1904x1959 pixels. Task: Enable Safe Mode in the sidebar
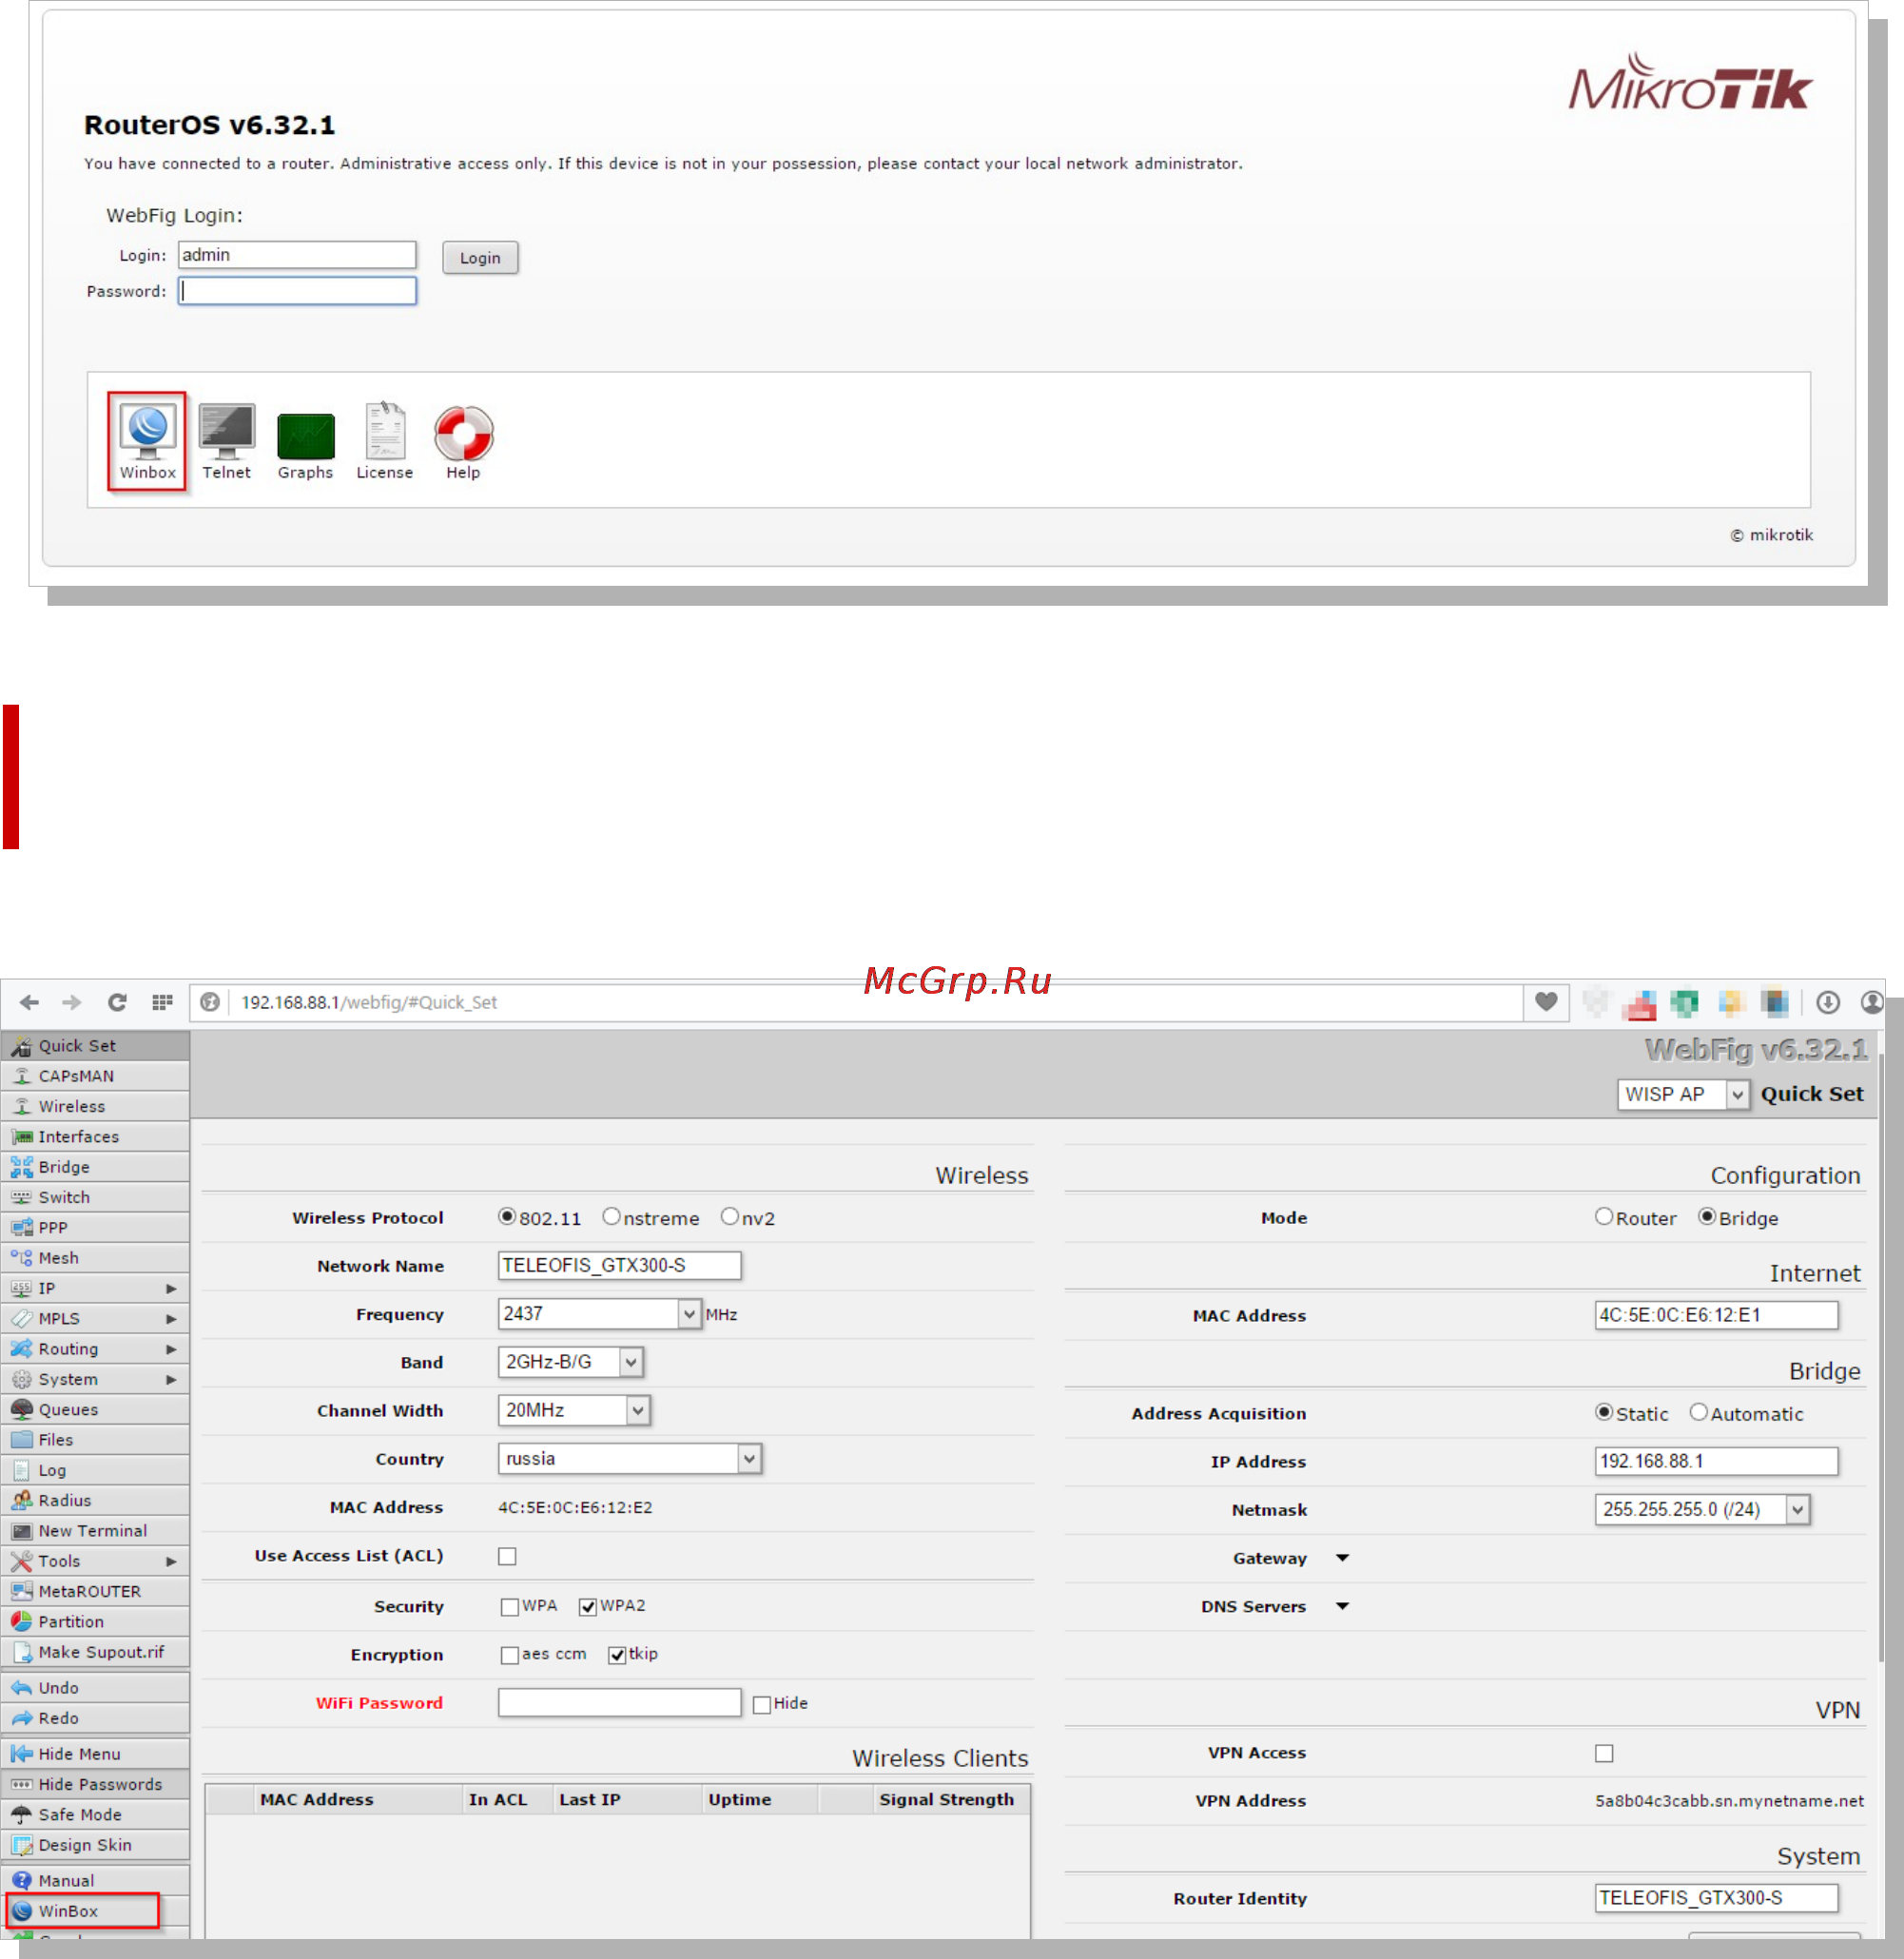(95, 1814)
